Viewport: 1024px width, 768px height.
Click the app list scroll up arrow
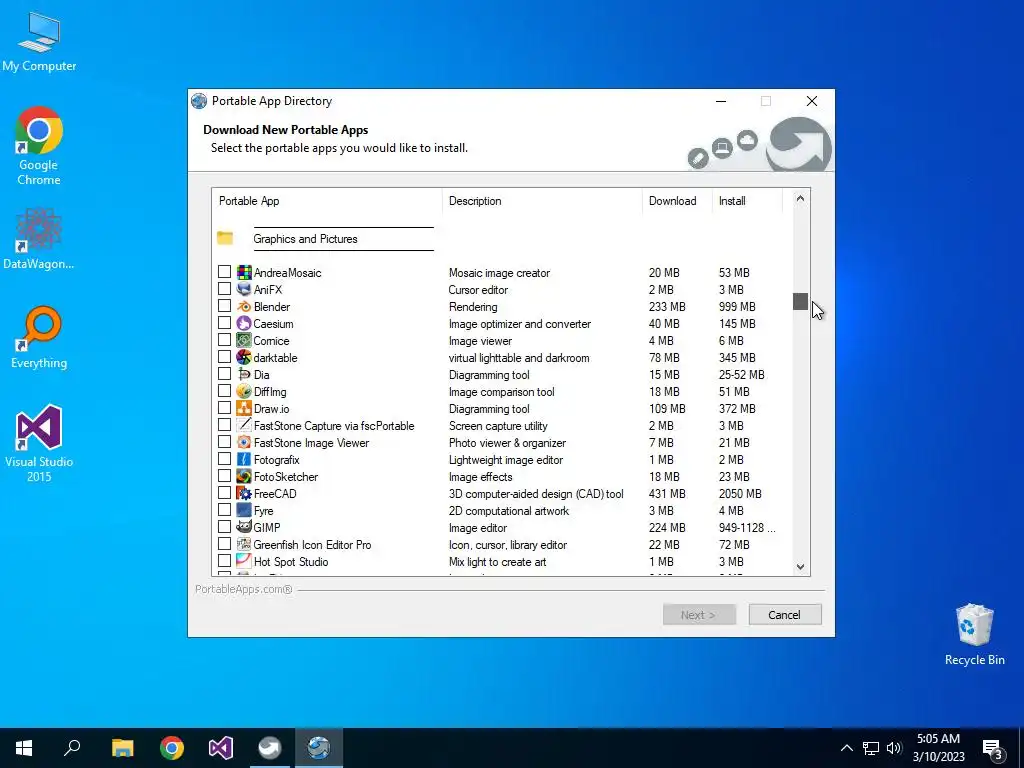[800, 199]
